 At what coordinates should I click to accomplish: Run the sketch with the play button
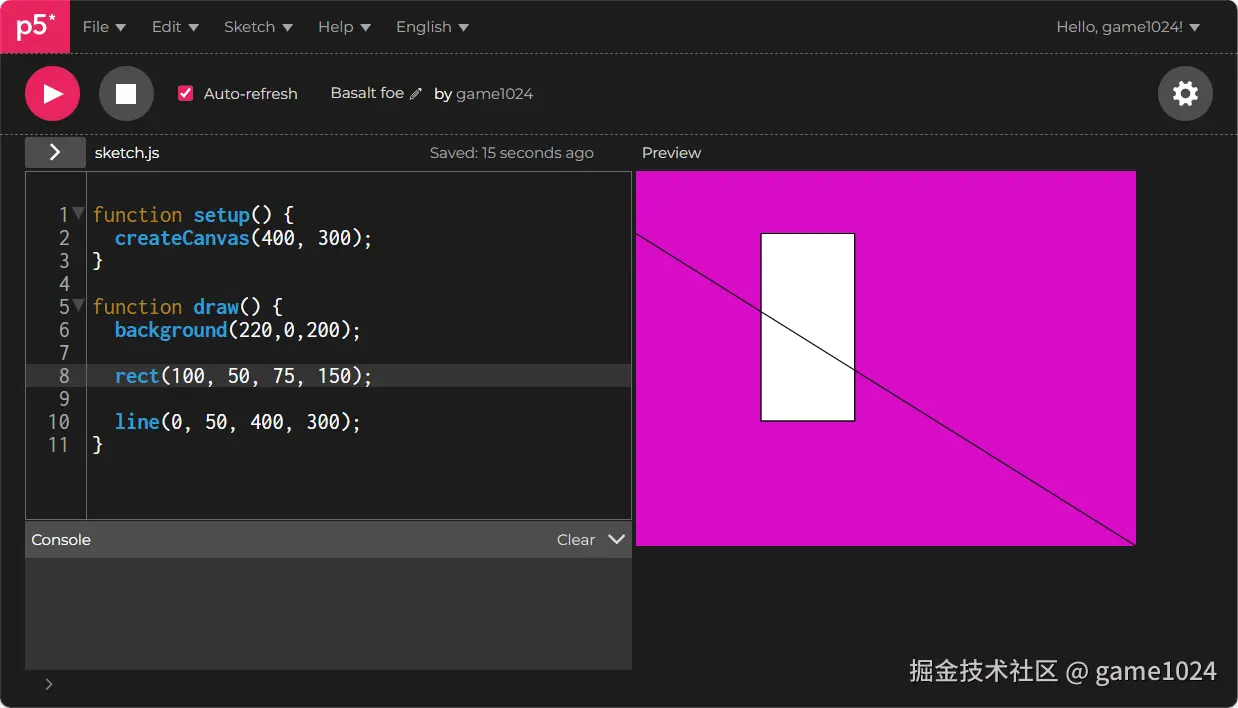tap(52, 94)
